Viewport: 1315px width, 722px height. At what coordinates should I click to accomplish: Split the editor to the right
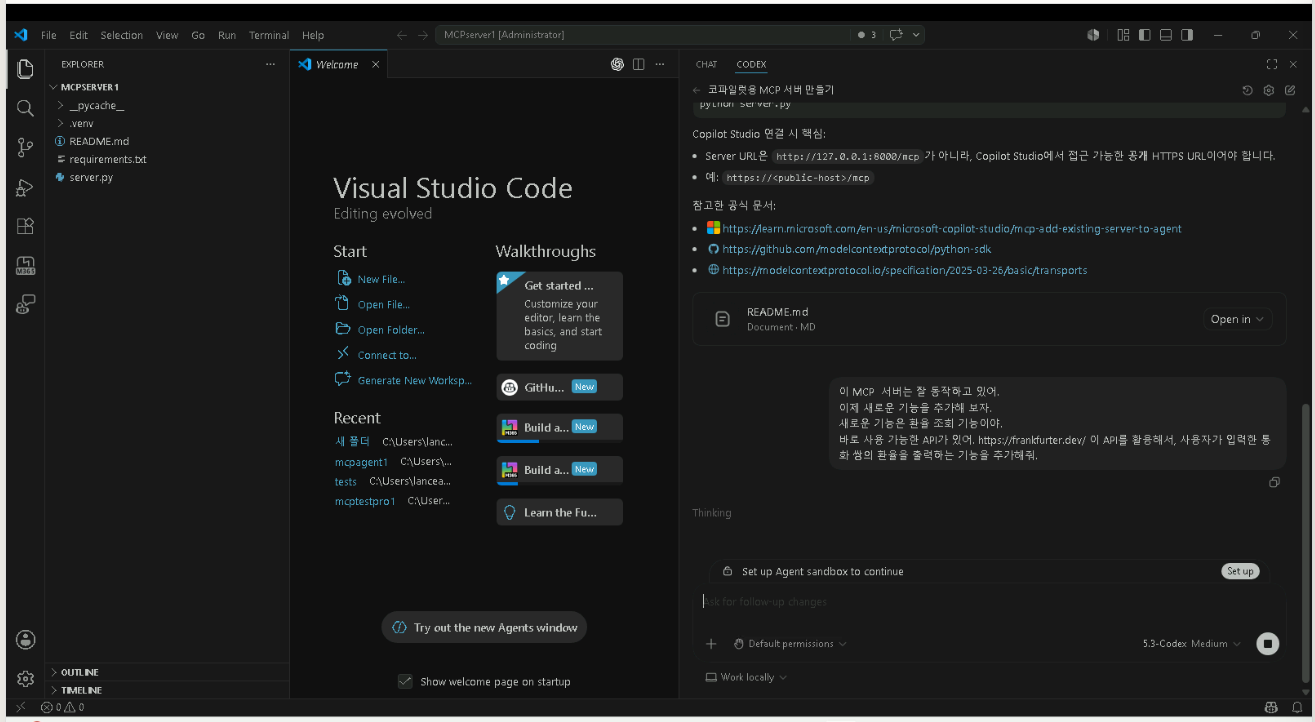[x=638, y=64]
